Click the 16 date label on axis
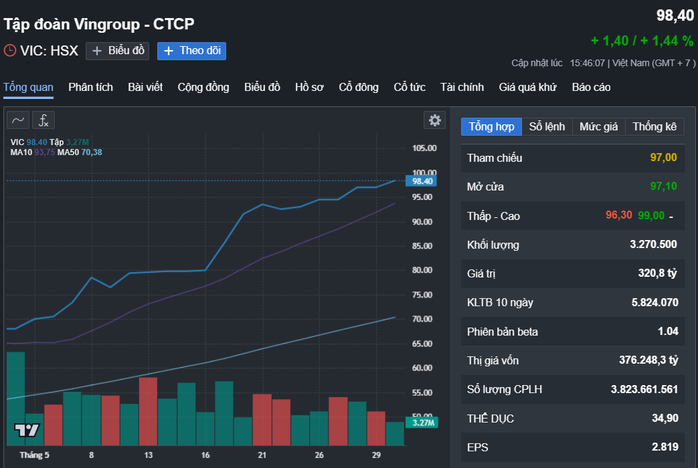The height and width of the screenshot is (468, 698). pyautogui.click(x=205, y=455)
